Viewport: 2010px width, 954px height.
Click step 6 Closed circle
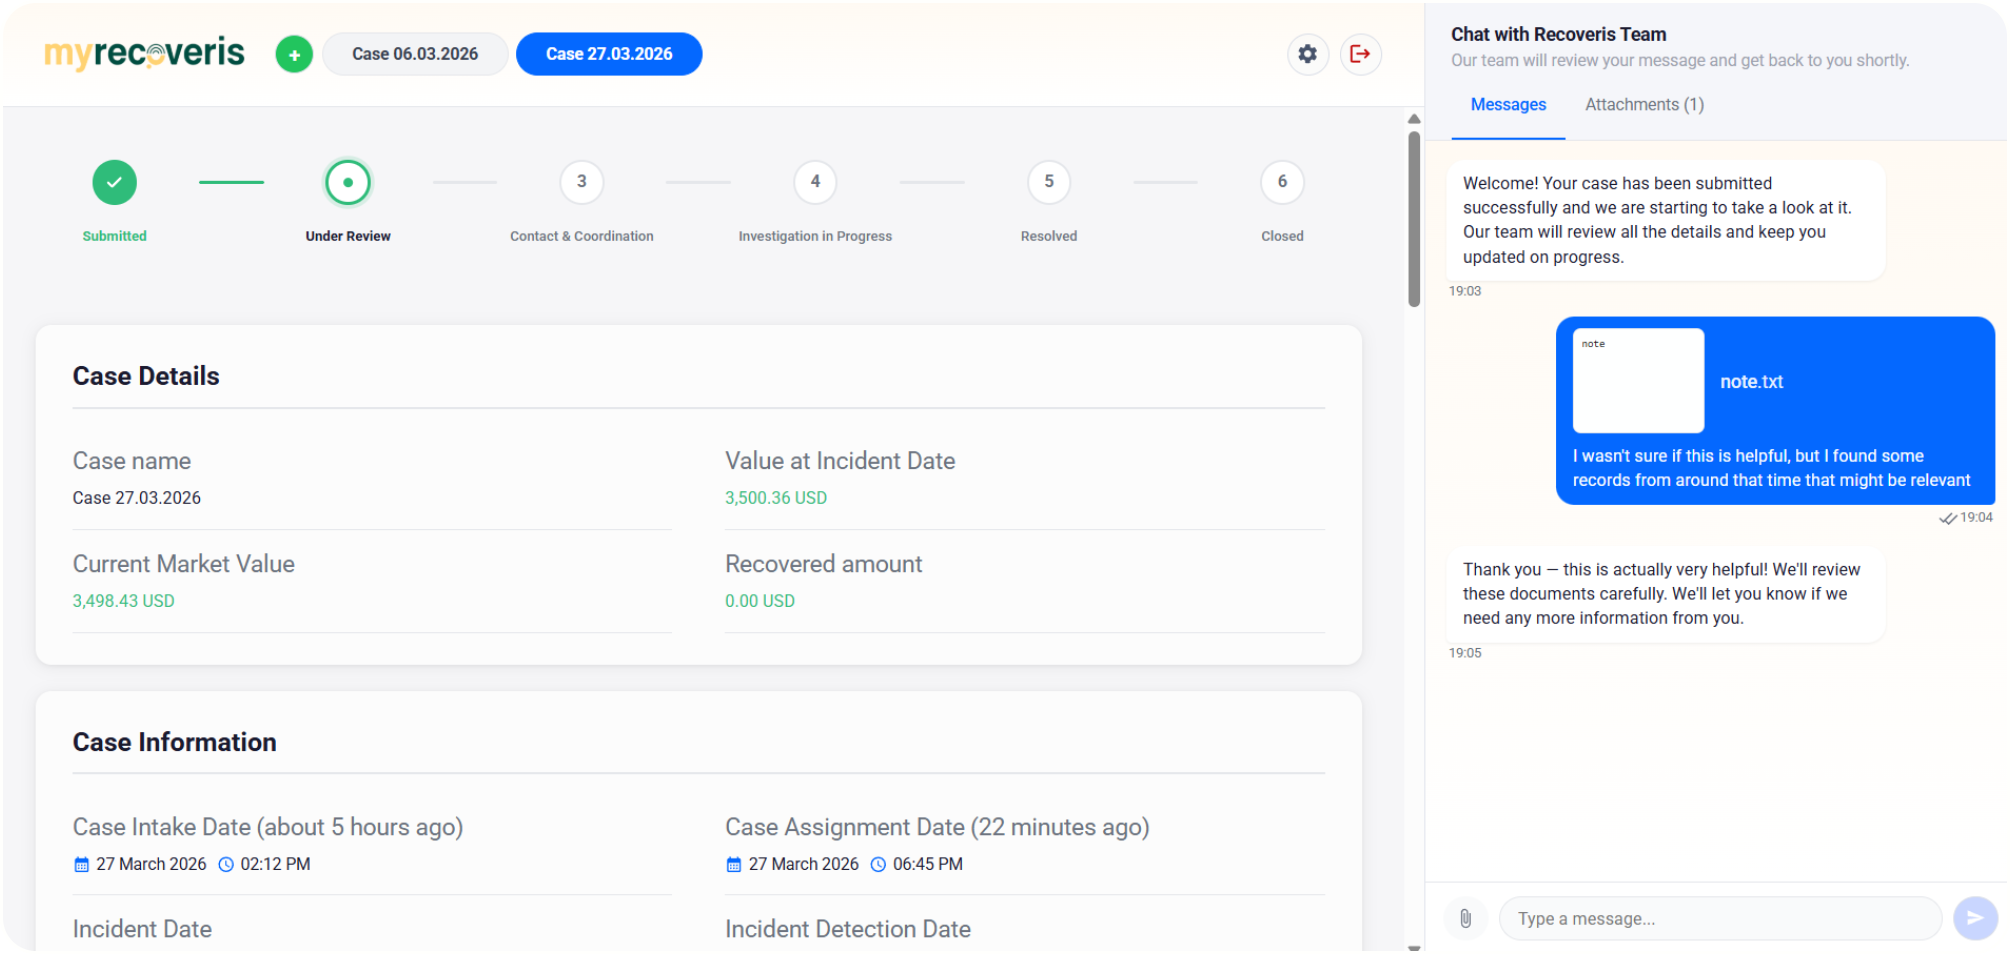tap(1282, 182)
